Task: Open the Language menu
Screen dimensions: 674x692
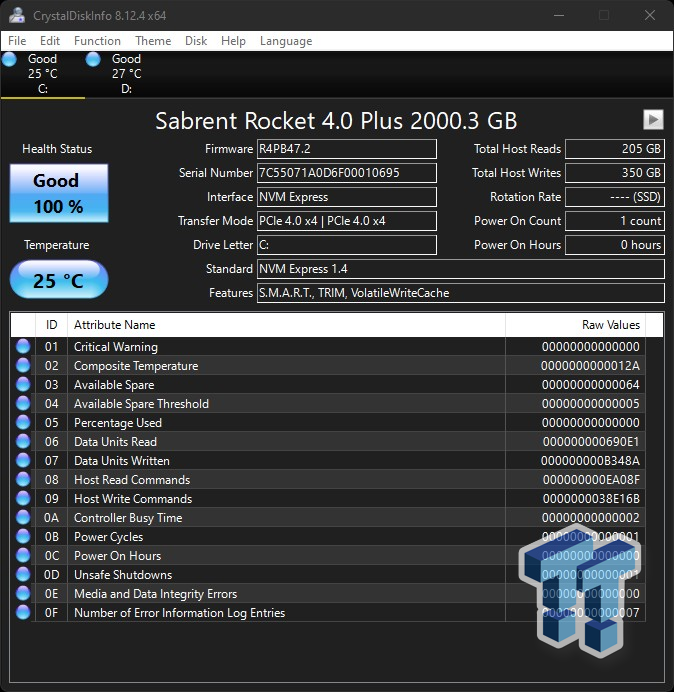Action: click(286, 41)
